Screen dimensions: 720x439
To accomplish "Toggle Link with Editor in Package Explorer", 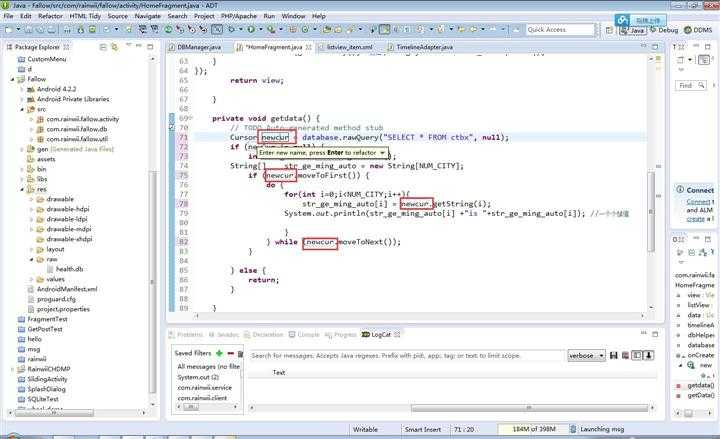I will (x=115, y=47).
